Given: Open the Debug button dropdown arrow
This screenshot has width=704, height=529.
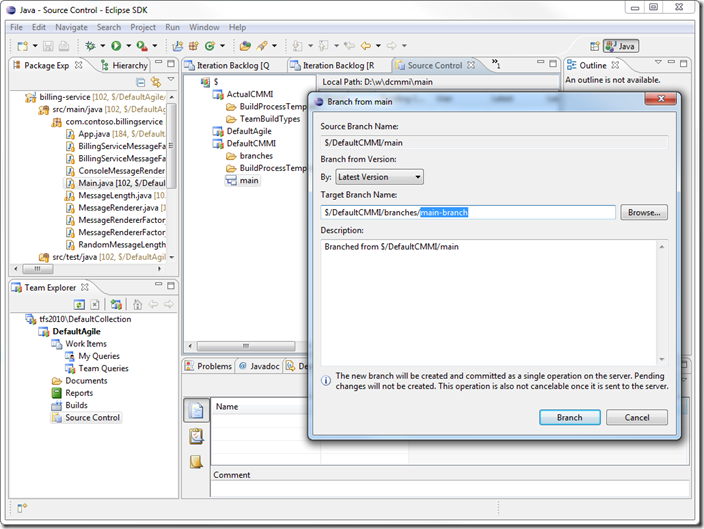Looking at the screenshot, I should click(102, 46).
